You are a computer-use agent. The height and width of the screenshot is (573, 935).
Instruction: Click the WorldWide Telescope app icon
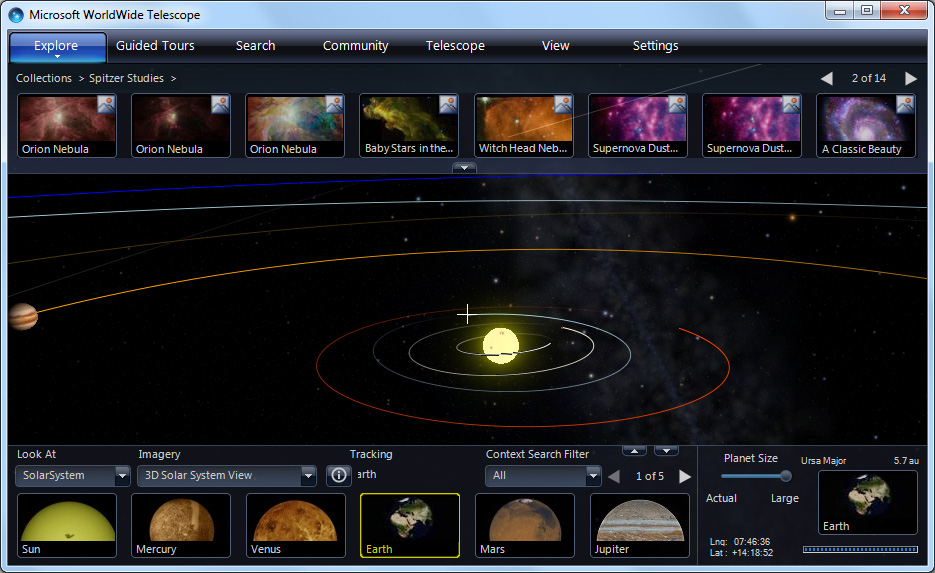pos(16,15)
